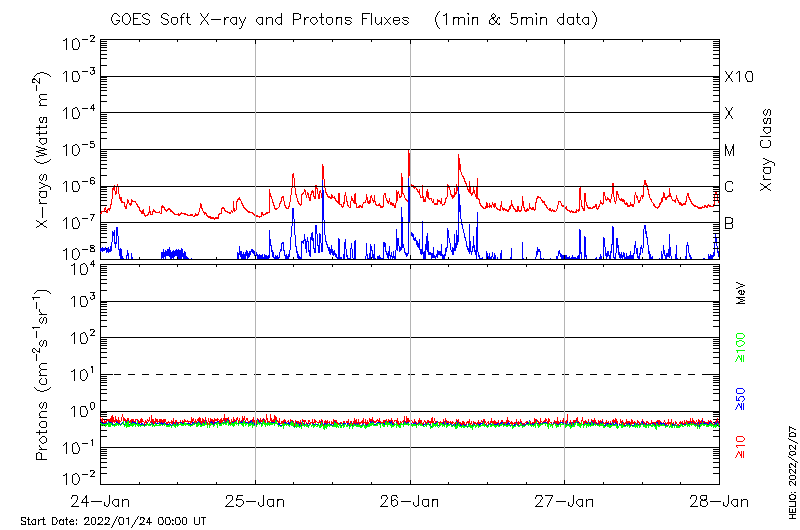The height and width of the screenshot is (530, 800).
Task: Select the C flare class label
Action: pos(730,187)
